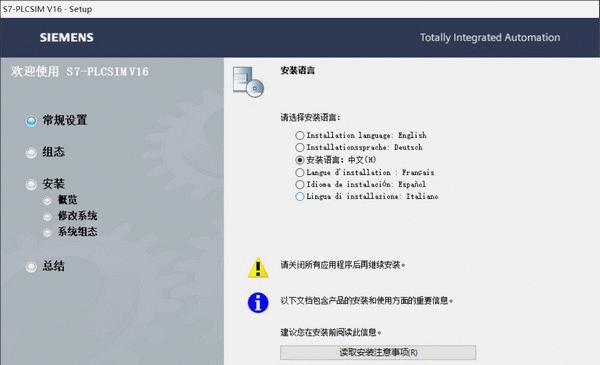Click the bullet icon beside 组态

tap(31, 153)
